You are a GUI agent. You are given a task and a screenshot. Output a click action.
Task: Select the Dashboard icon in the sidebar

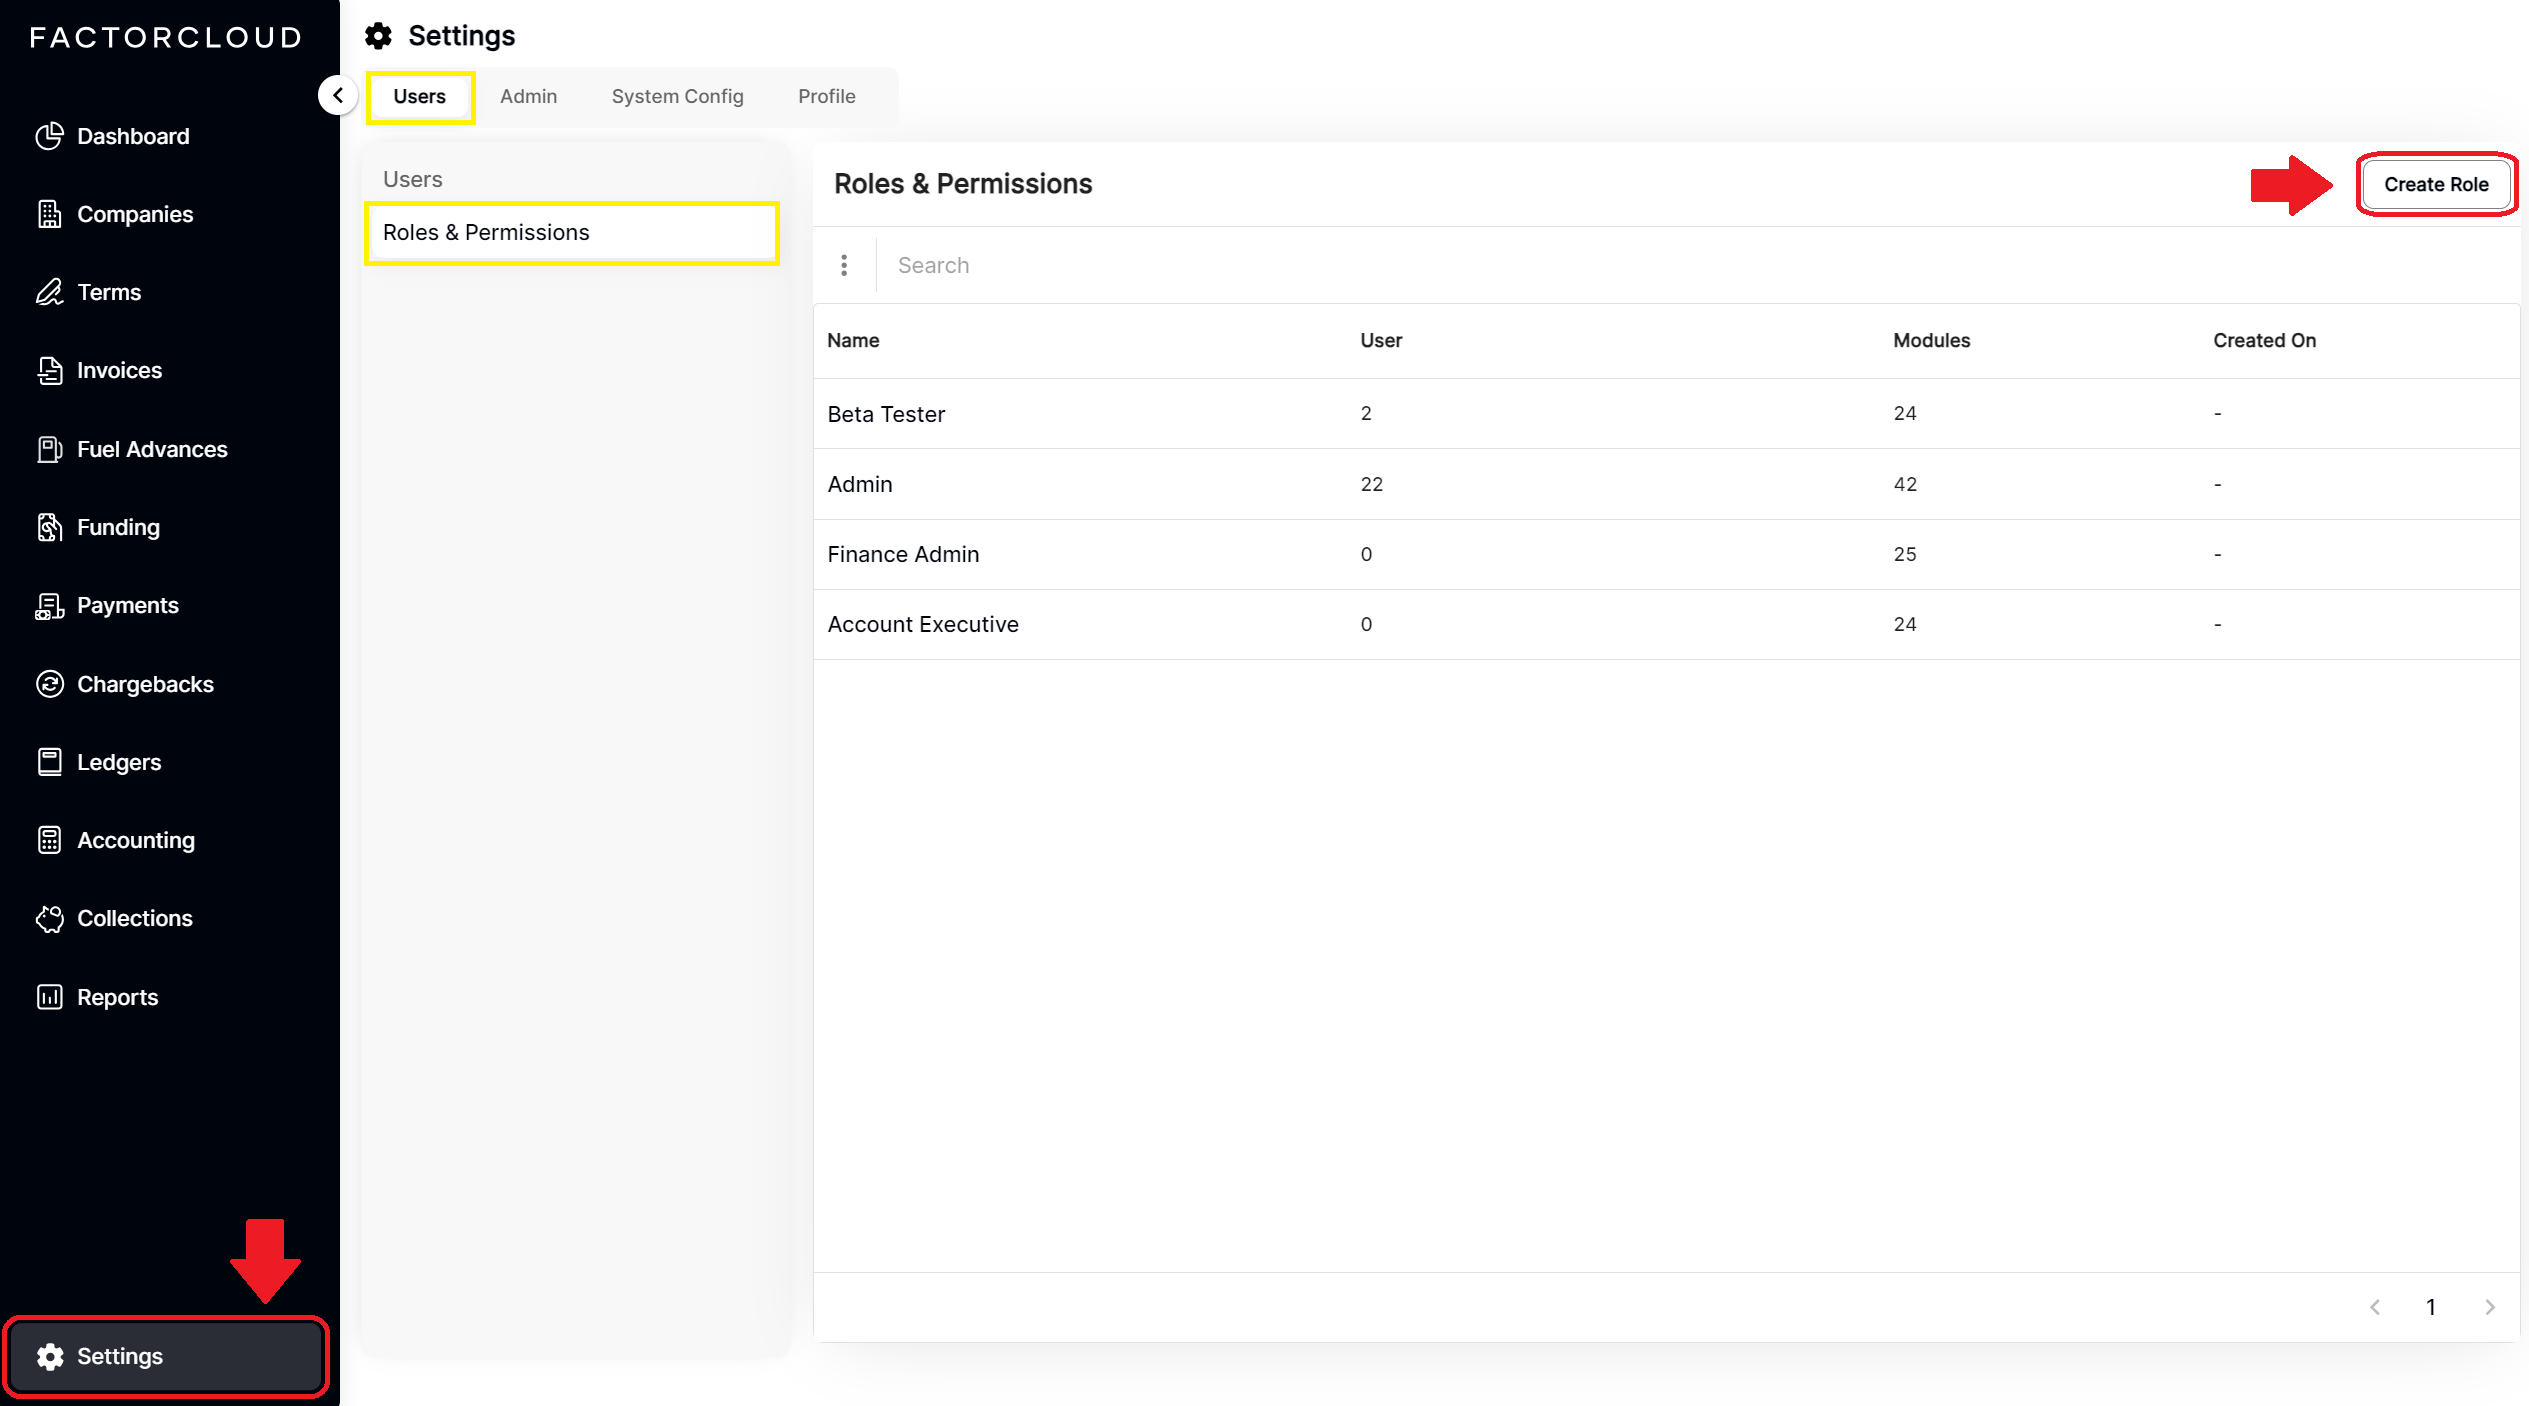pyautogui.click(x=50, y=136)
